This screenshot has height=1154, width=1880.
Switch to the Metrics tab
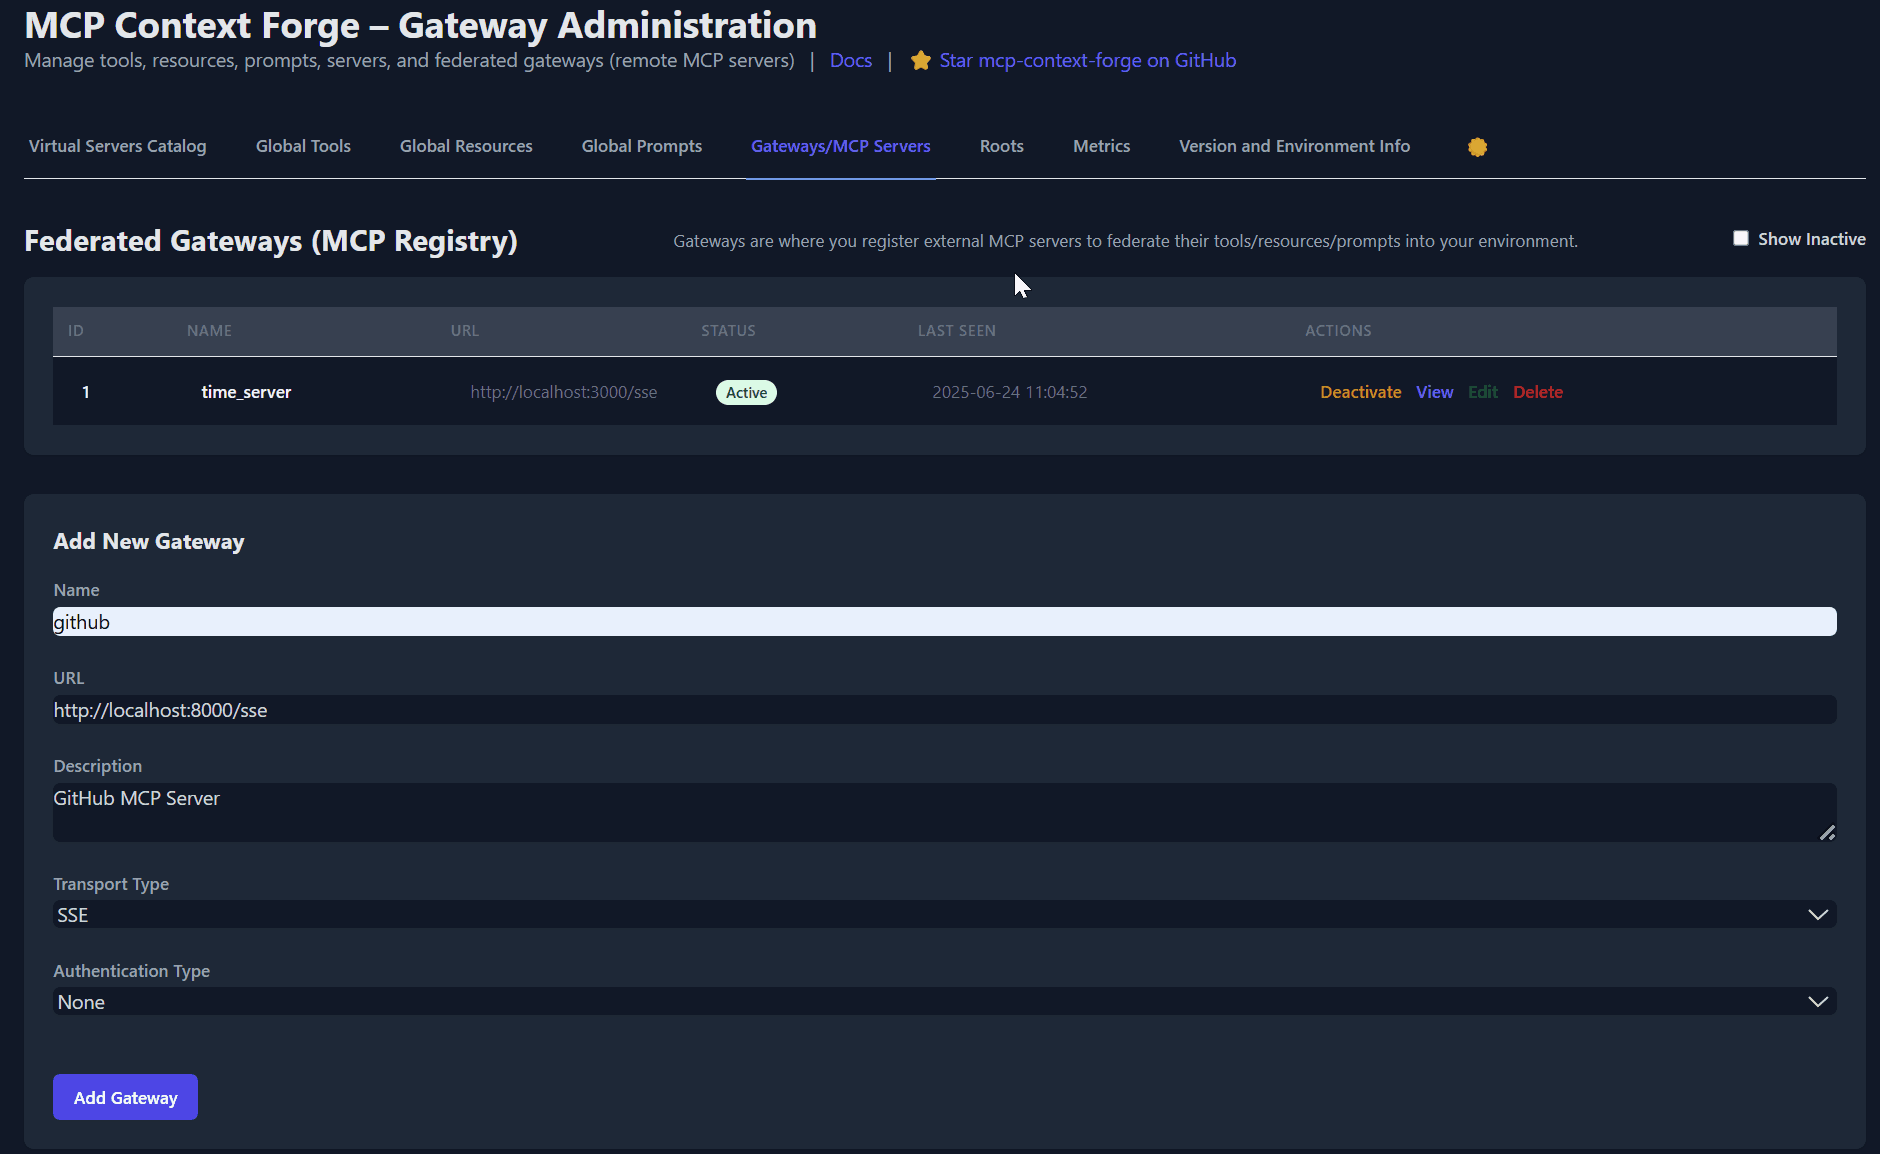click(x=1101, y=146)
